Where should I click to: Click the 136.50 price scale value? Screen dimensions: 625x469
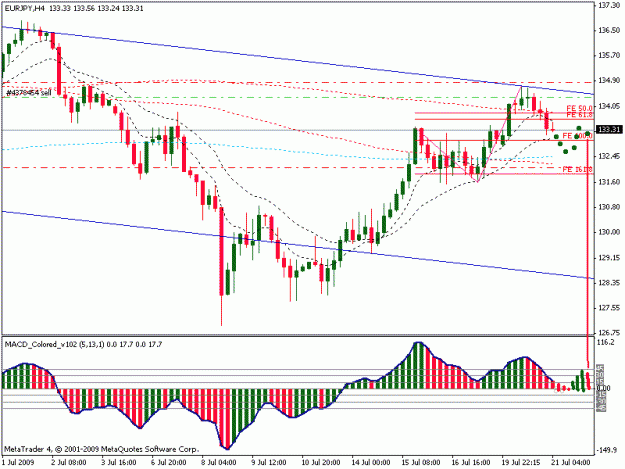pyautogui.click(x=609, y=30)
